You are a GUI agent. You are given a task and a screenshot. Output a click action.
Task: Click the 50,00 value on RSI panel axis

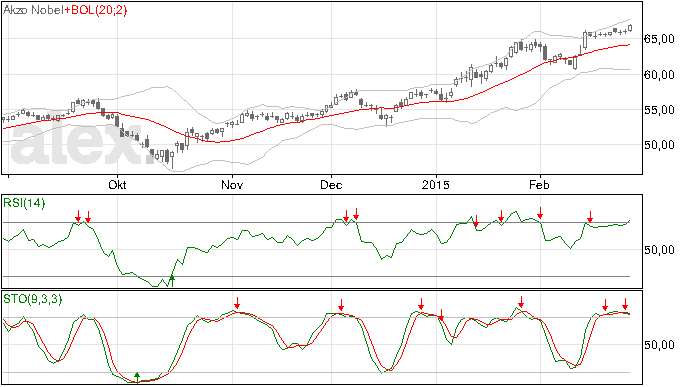tap(659, 250)
